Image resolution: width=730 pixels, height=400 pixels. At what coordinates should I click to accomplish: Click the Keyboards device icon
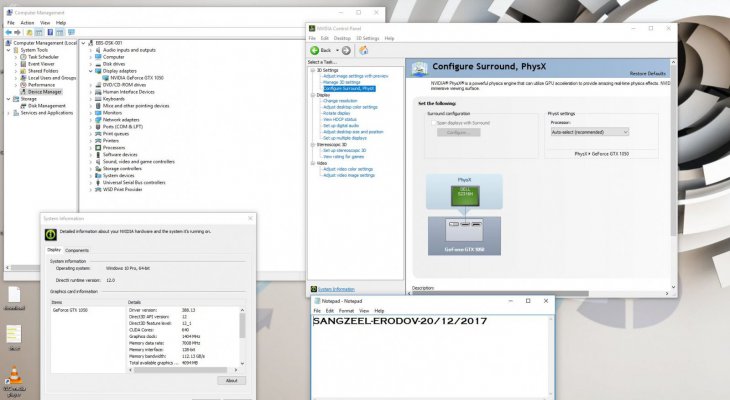(98, 99)
